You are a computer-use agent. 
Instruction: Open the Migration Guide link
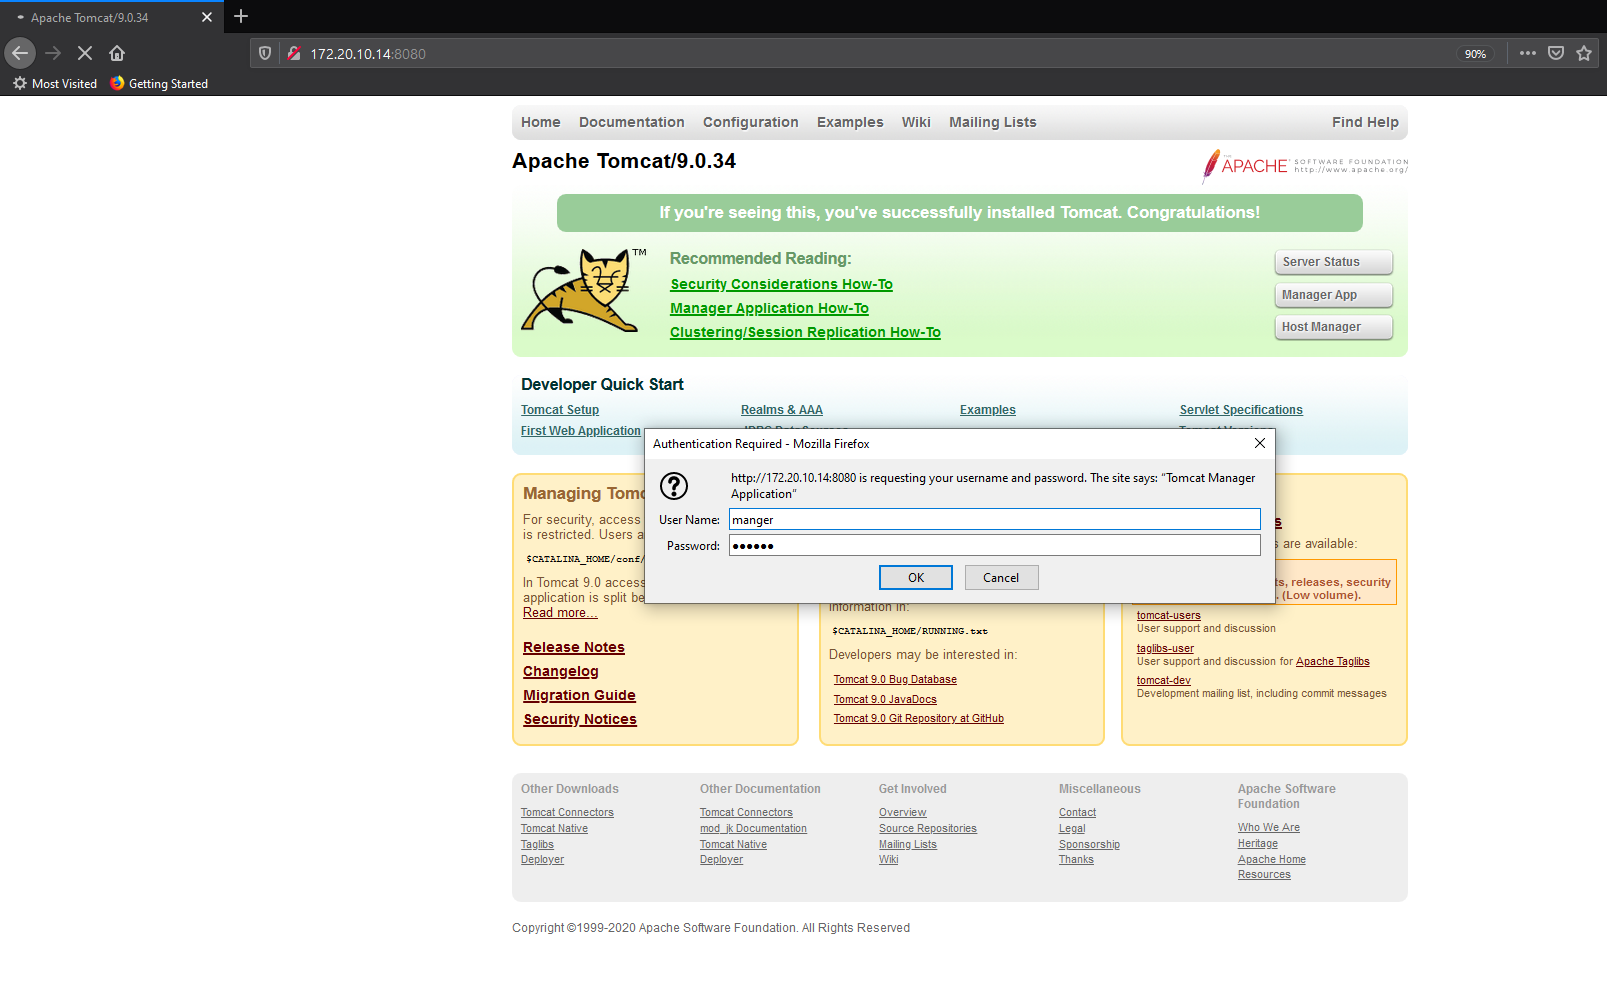tap(580, 696)
